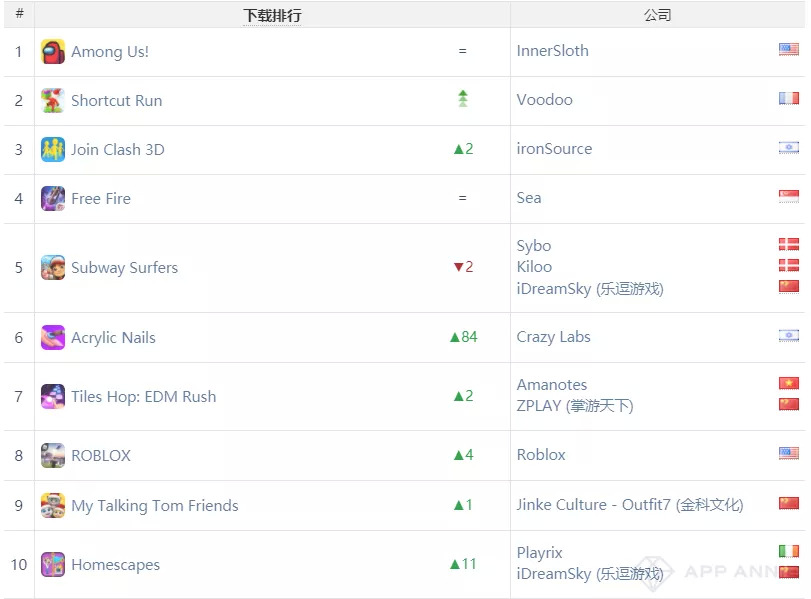
Task: Select the Tiles Hop: EDM Rush icon
Action: (x=53, y=397)
